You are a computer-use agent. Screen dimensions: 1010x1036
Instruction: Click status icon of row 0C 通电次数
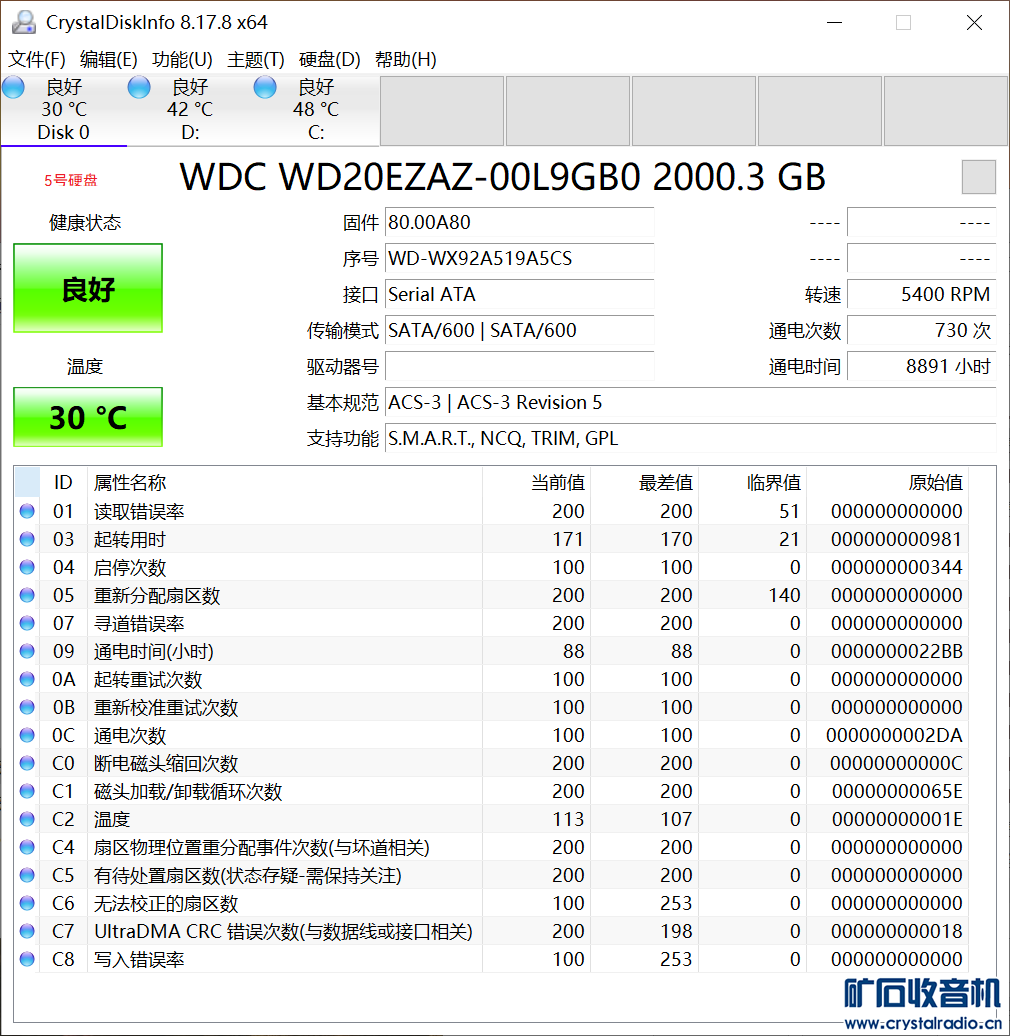click(27, 735)
